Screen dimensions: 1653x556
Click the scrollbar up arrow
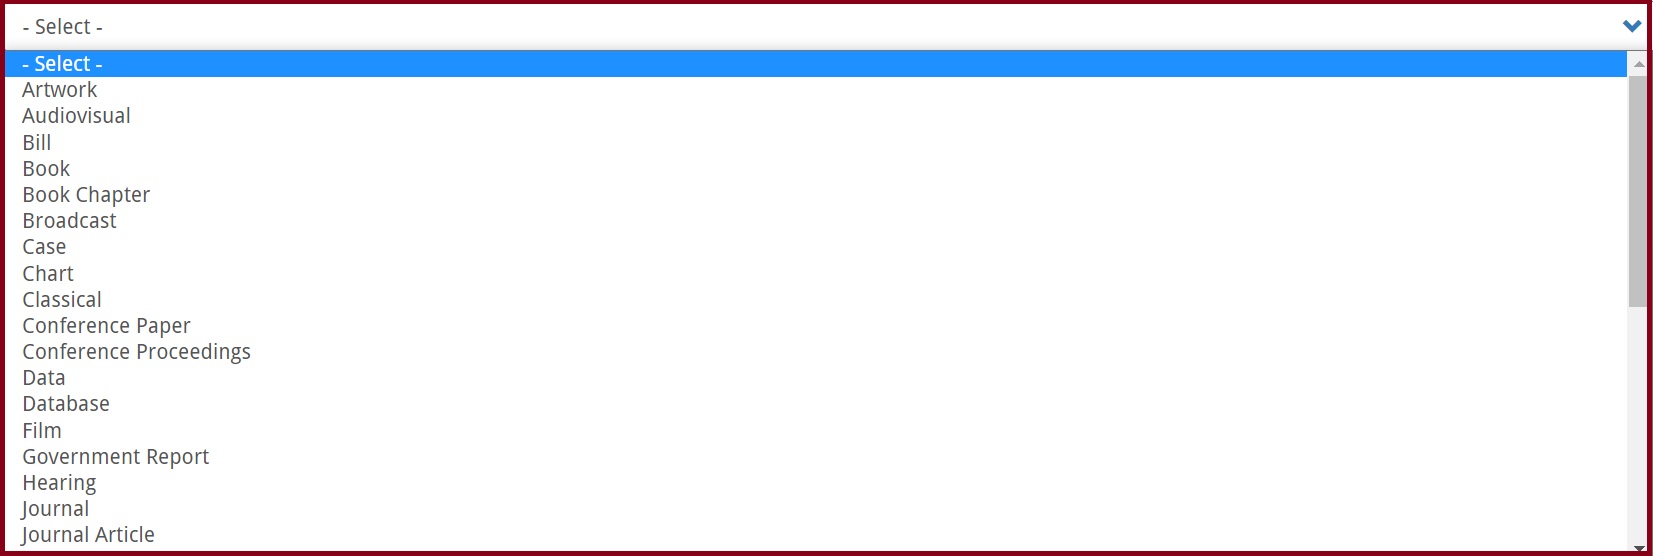pyautogui.click(x=1638, y=64)
